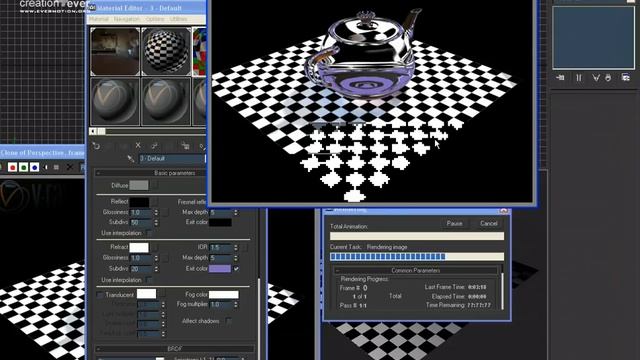Toggle alpha channel display in frame buffer

coord(46,167)
